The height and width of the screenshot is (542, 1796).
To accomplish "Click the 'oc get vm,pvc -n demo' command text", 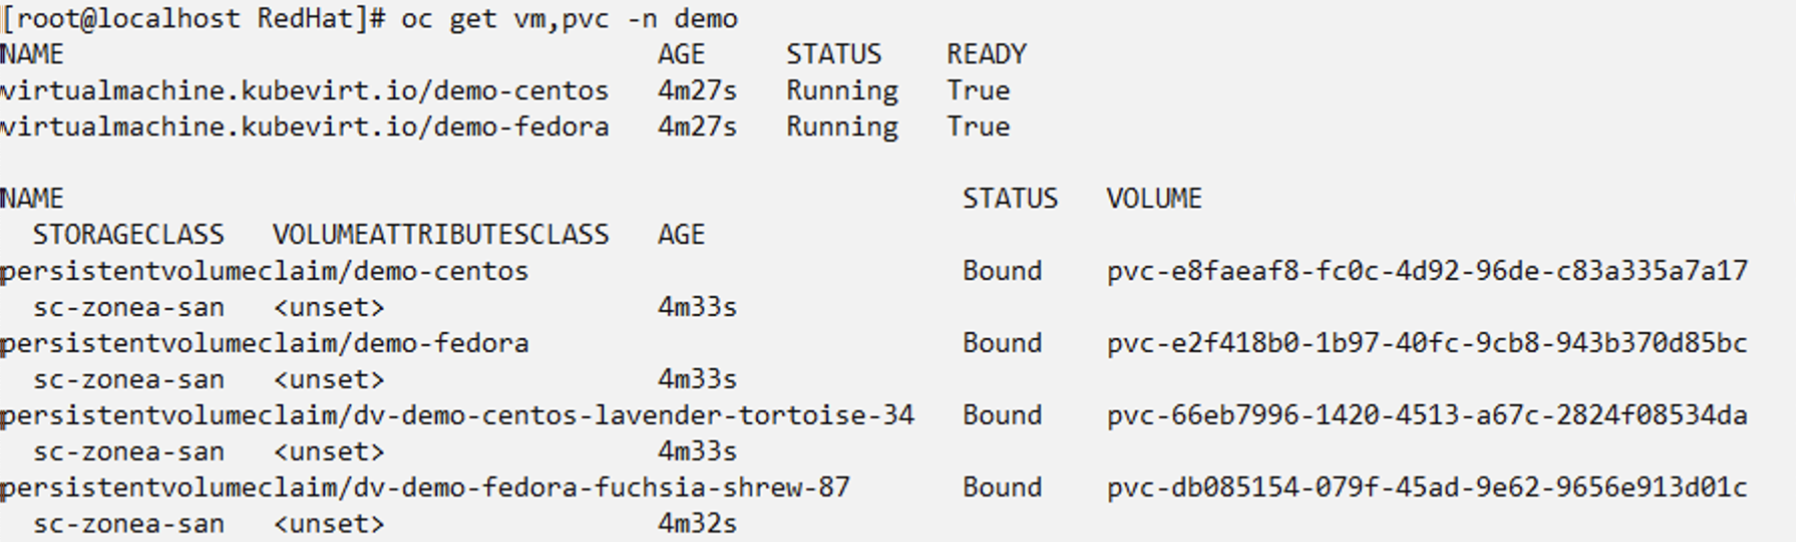I will point(569,19).
